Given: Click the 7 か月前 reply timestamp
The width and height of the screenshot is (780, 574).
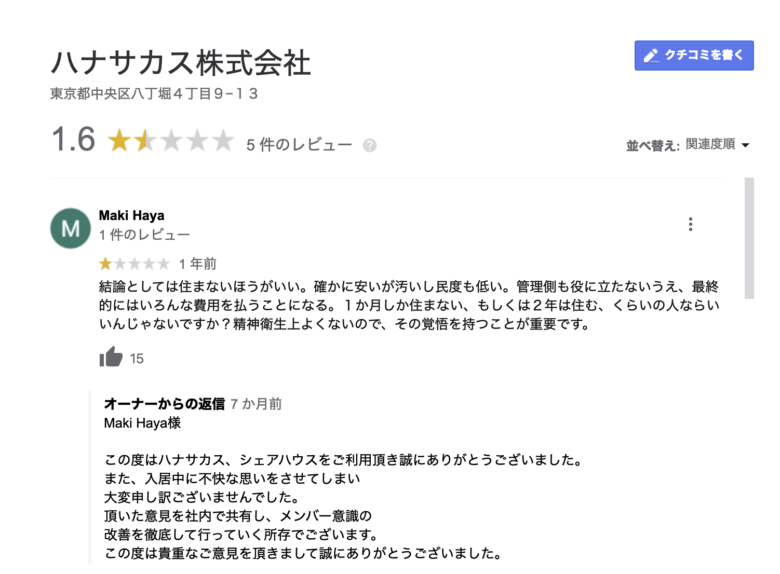Looking at the screenshot, I should point(256,404).
